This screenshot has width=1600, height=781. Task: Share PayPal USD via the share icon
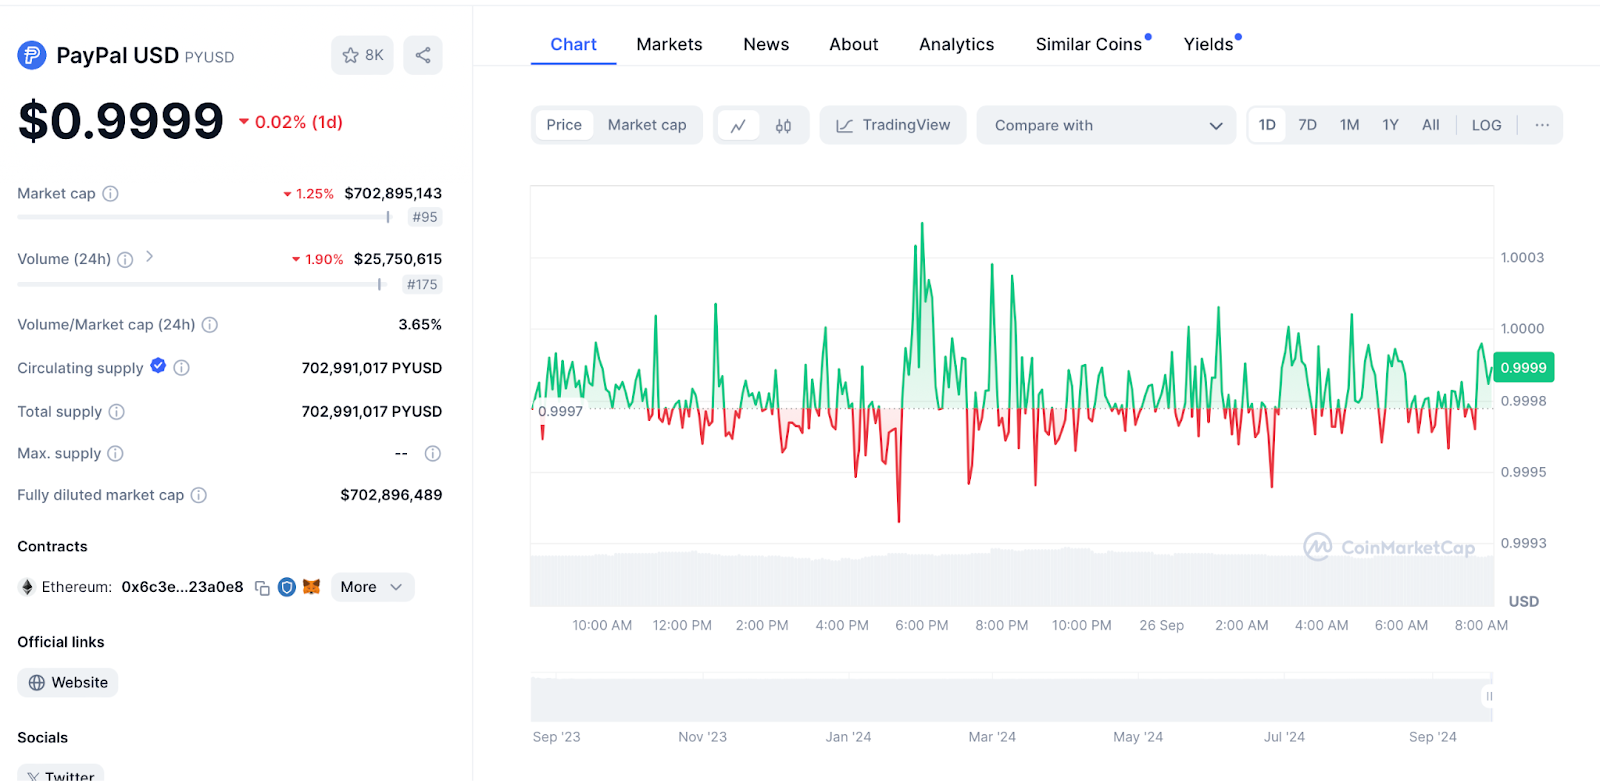tap(423, 55)
